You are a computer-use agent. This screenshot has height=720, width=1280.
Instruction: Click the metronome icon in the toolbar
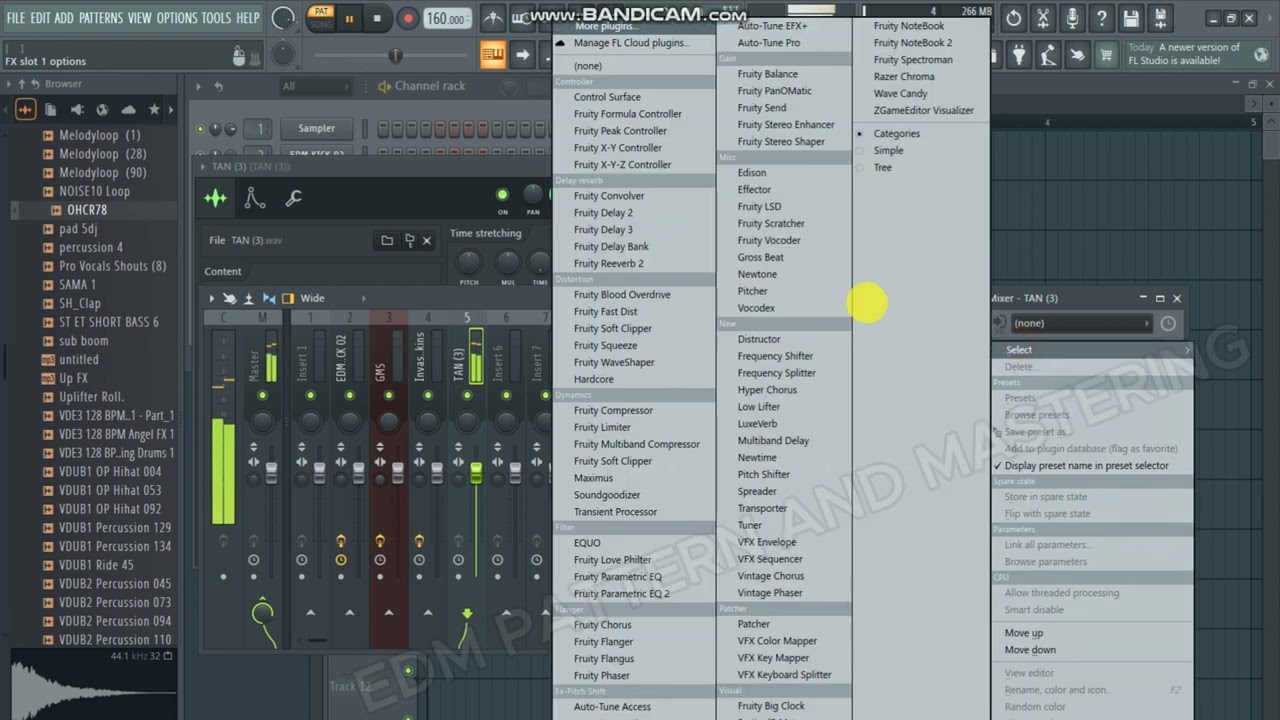pos(493,18)
